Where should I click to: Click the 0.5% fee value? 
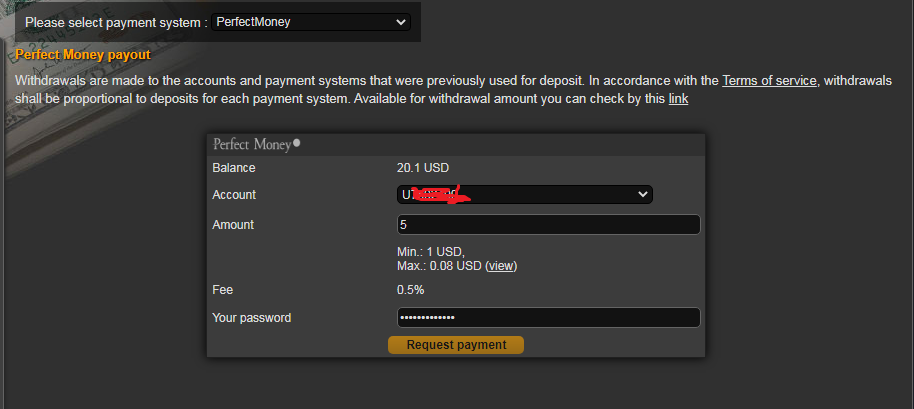point(411,290)
